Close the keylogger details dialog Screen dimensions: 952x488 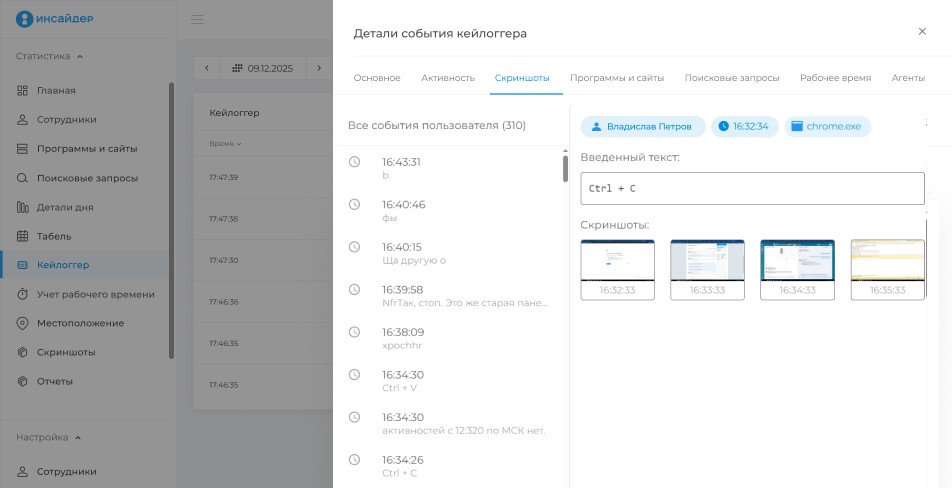[922, 32]
